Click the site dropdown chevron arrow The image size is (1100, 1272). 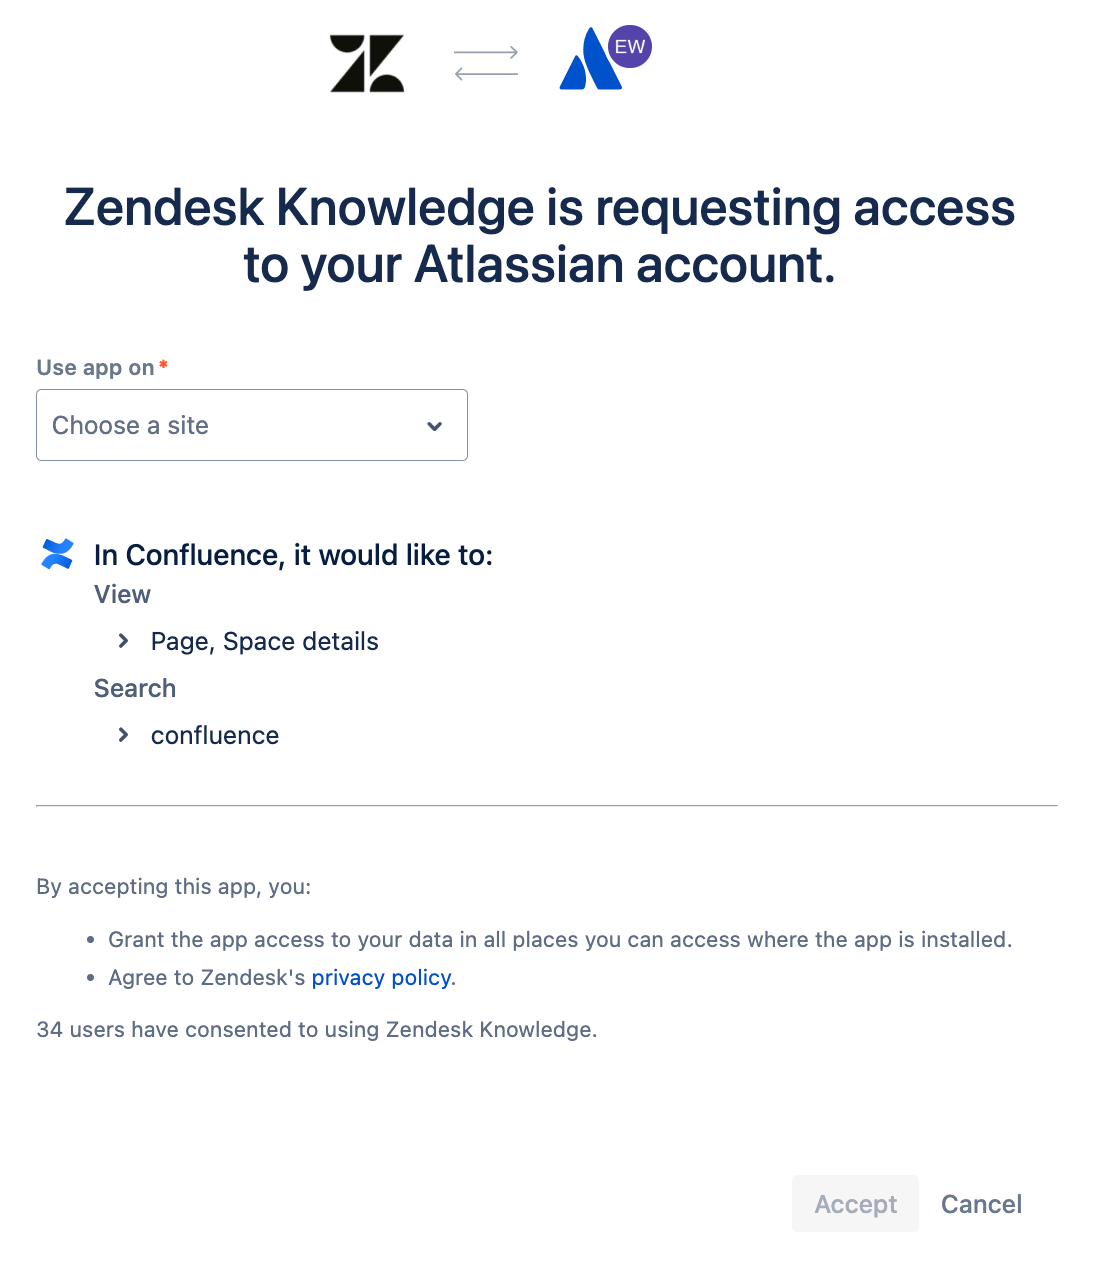point(435,426)
